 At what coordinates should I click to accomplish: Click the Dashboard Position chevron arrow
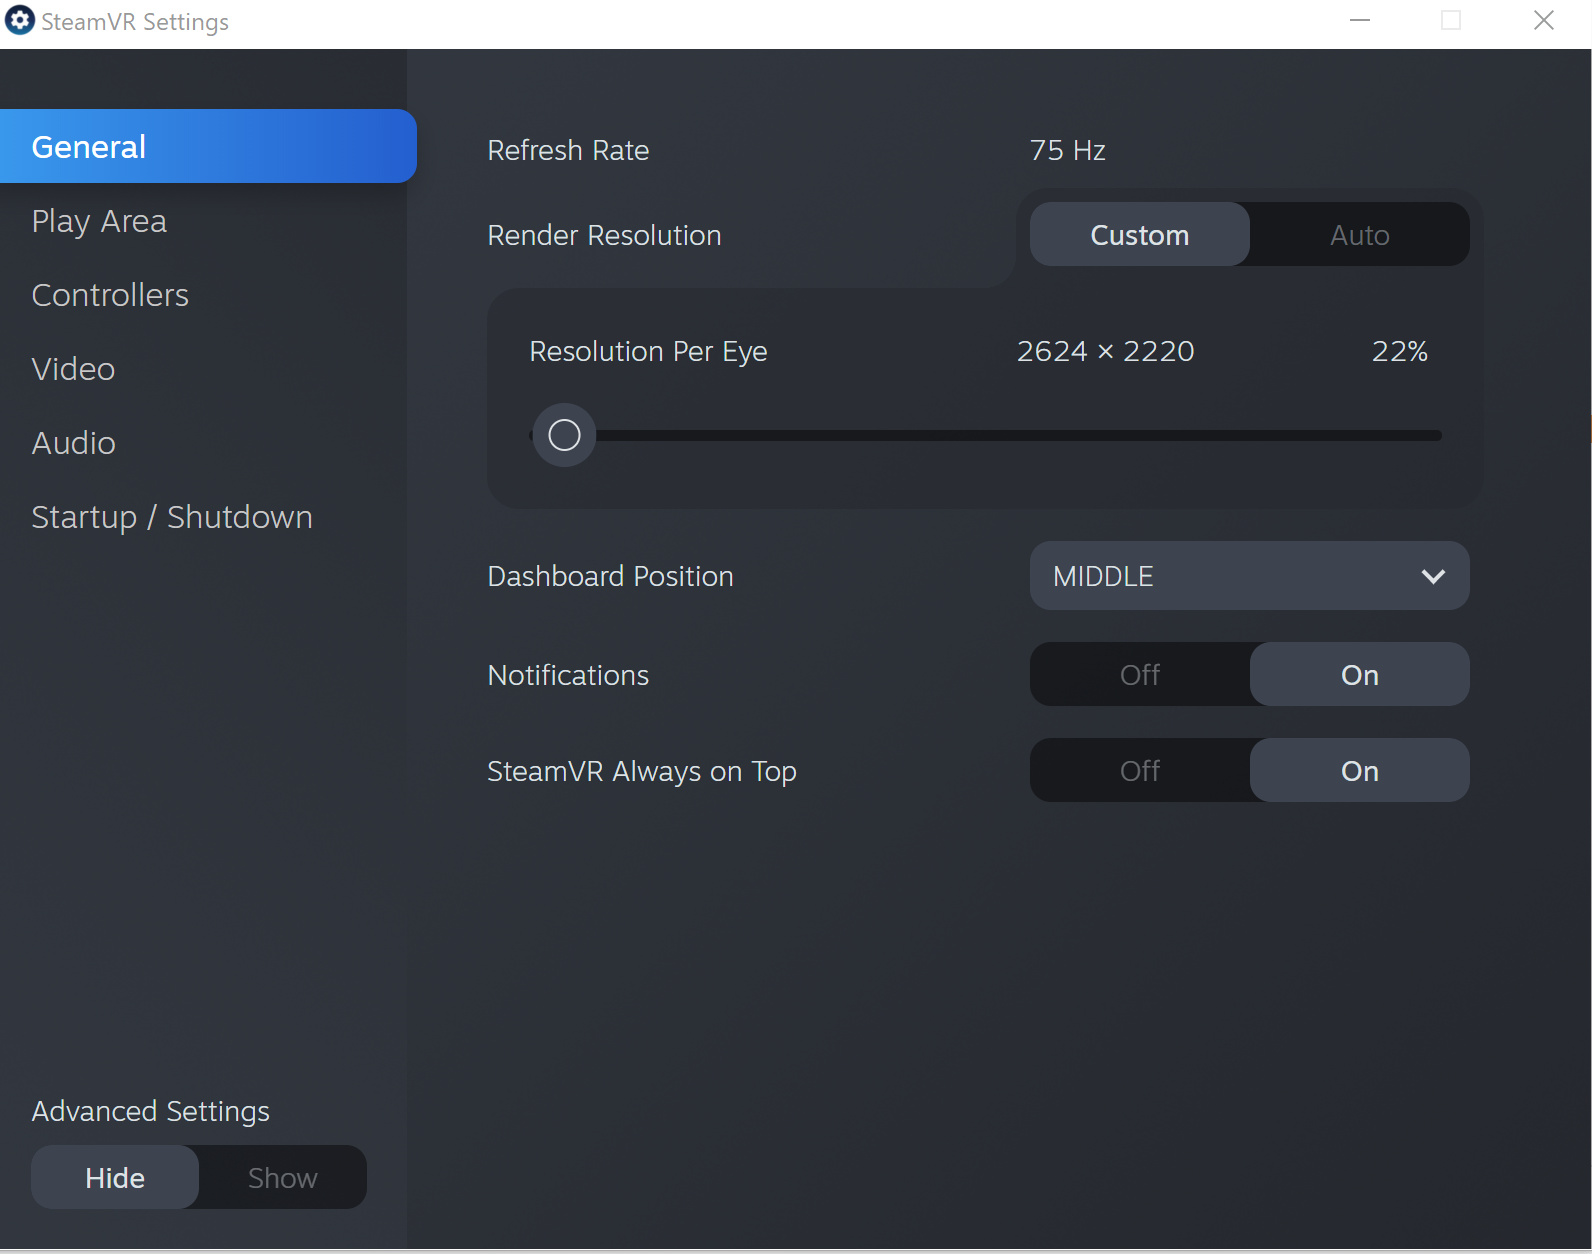1432,576
